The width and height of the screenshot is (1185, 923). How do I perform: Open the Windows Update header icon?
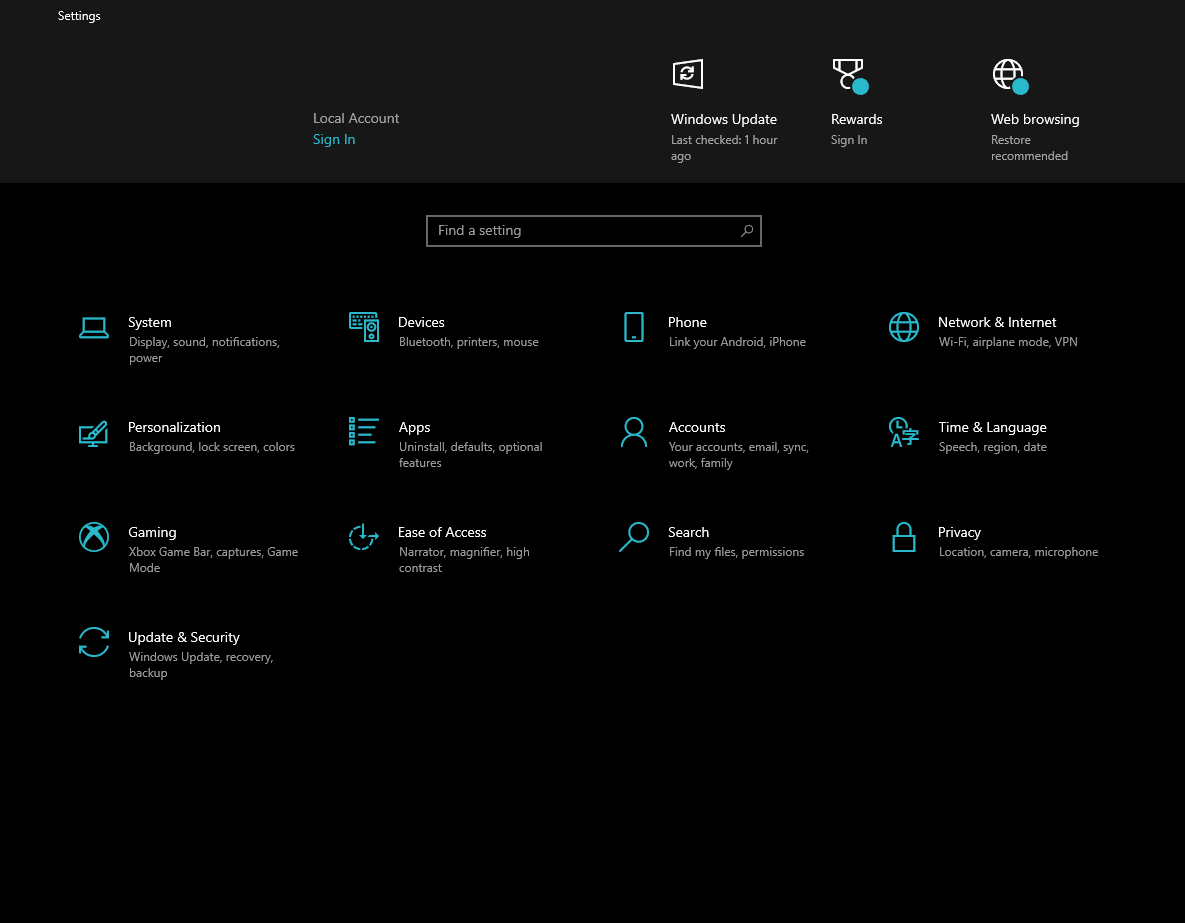(688, 74)
